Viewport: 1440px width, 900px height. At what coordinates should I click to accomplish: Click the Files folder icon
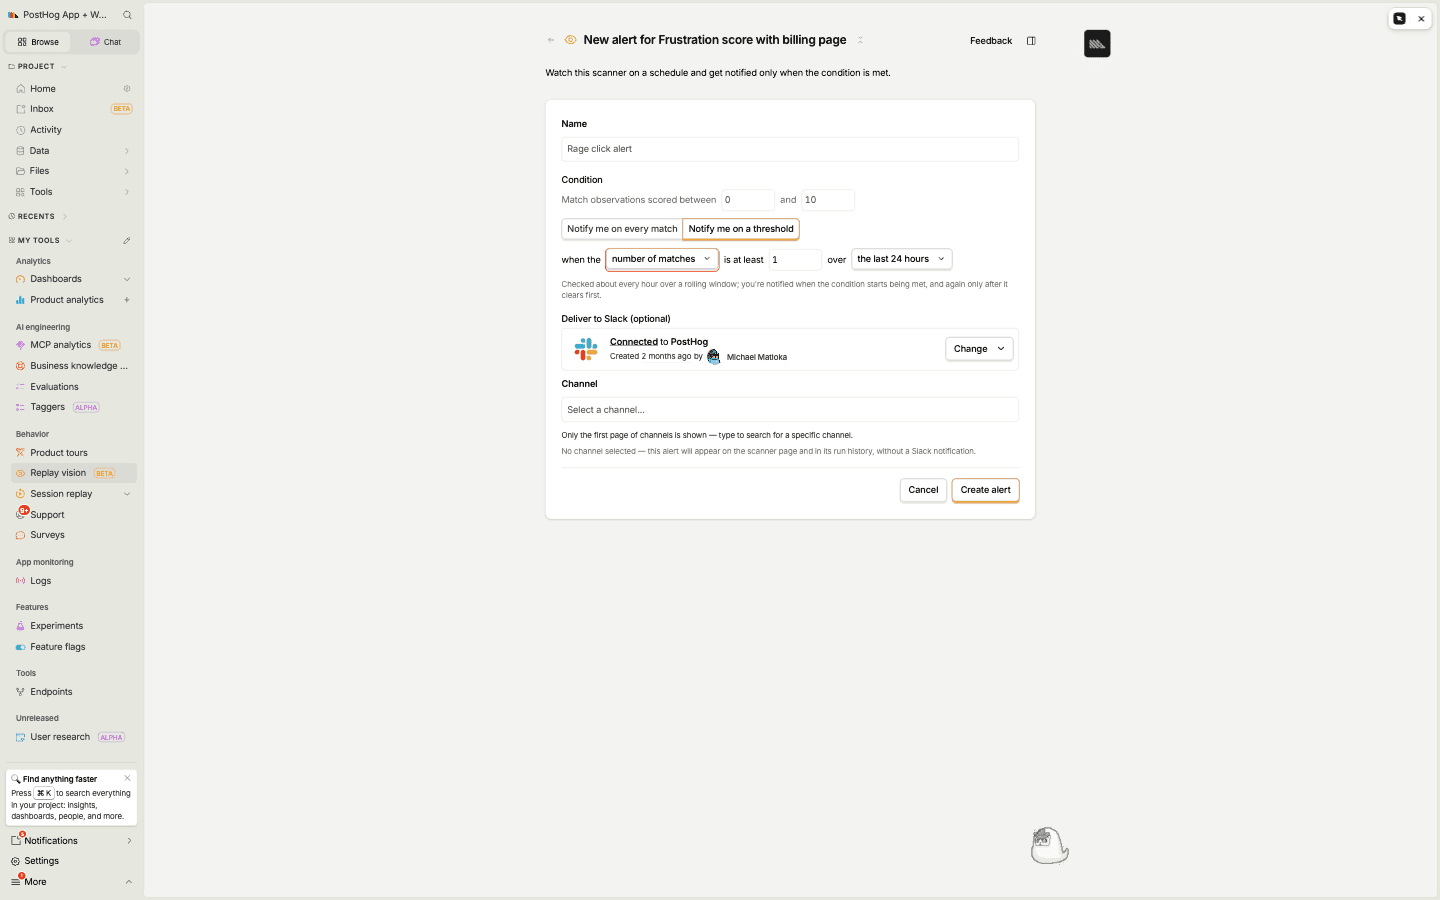tap(20, 171)
